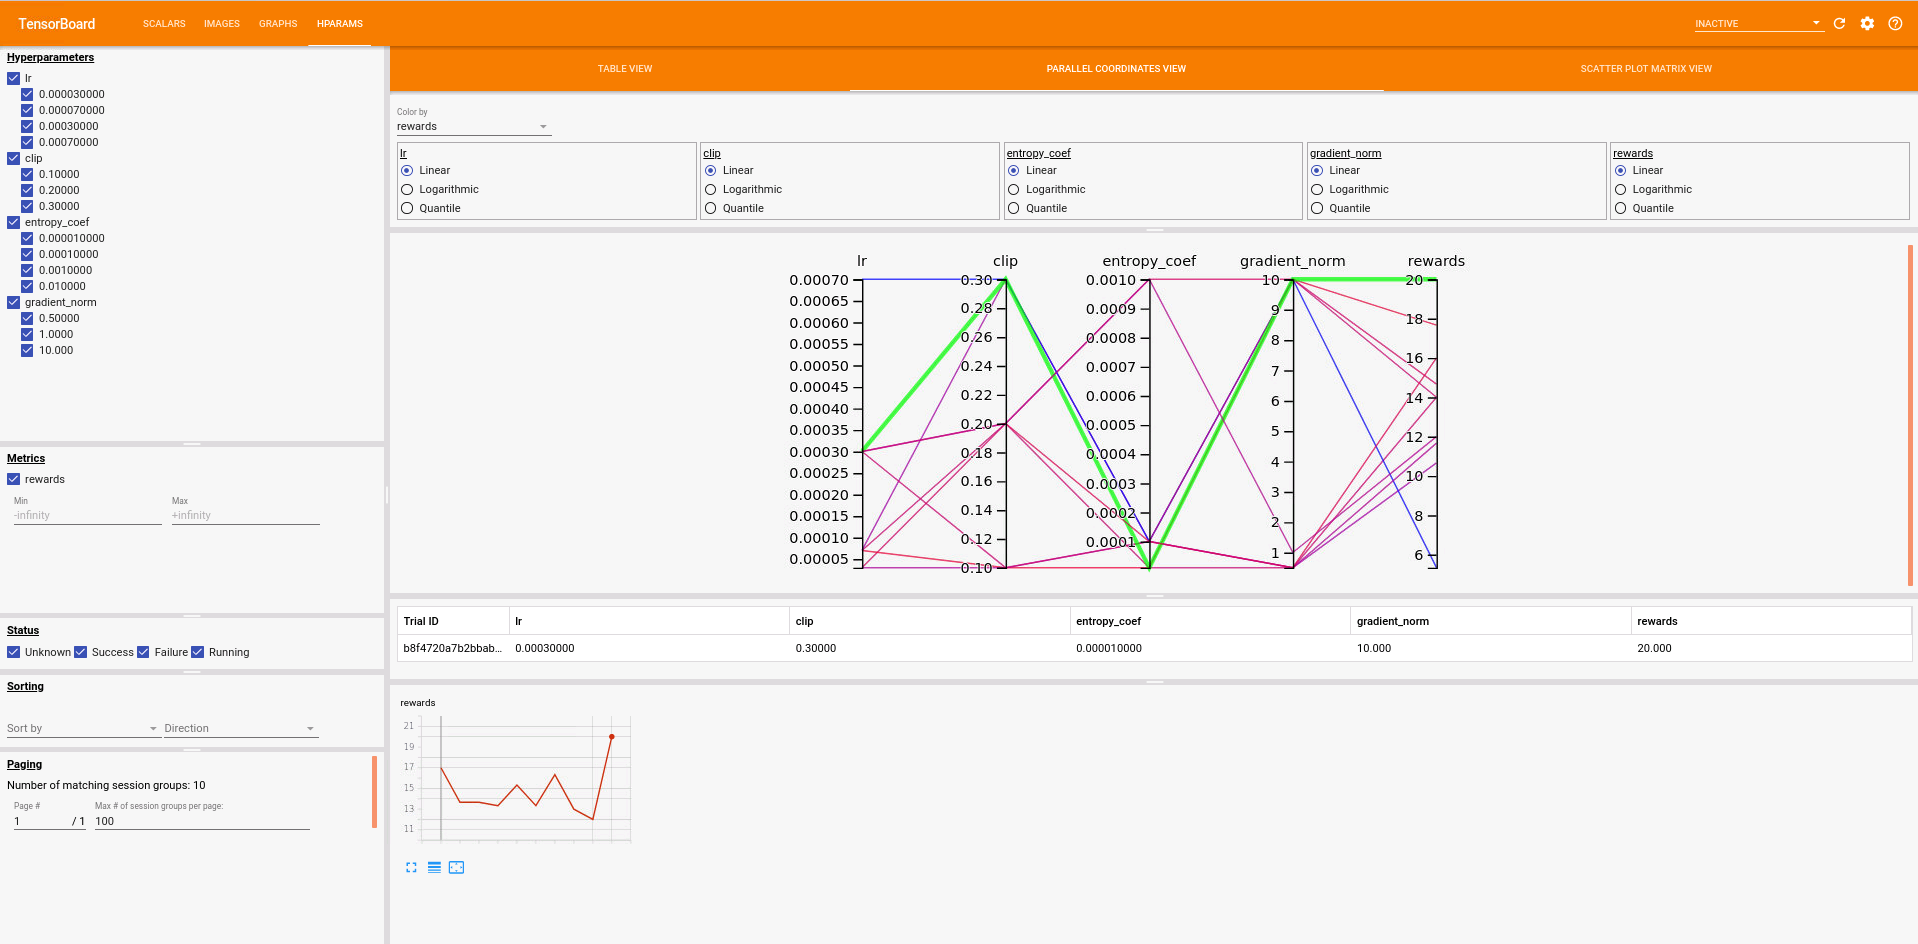Uncheck the Running status checkbox
1918x944 pixels.
coord(197,652)
